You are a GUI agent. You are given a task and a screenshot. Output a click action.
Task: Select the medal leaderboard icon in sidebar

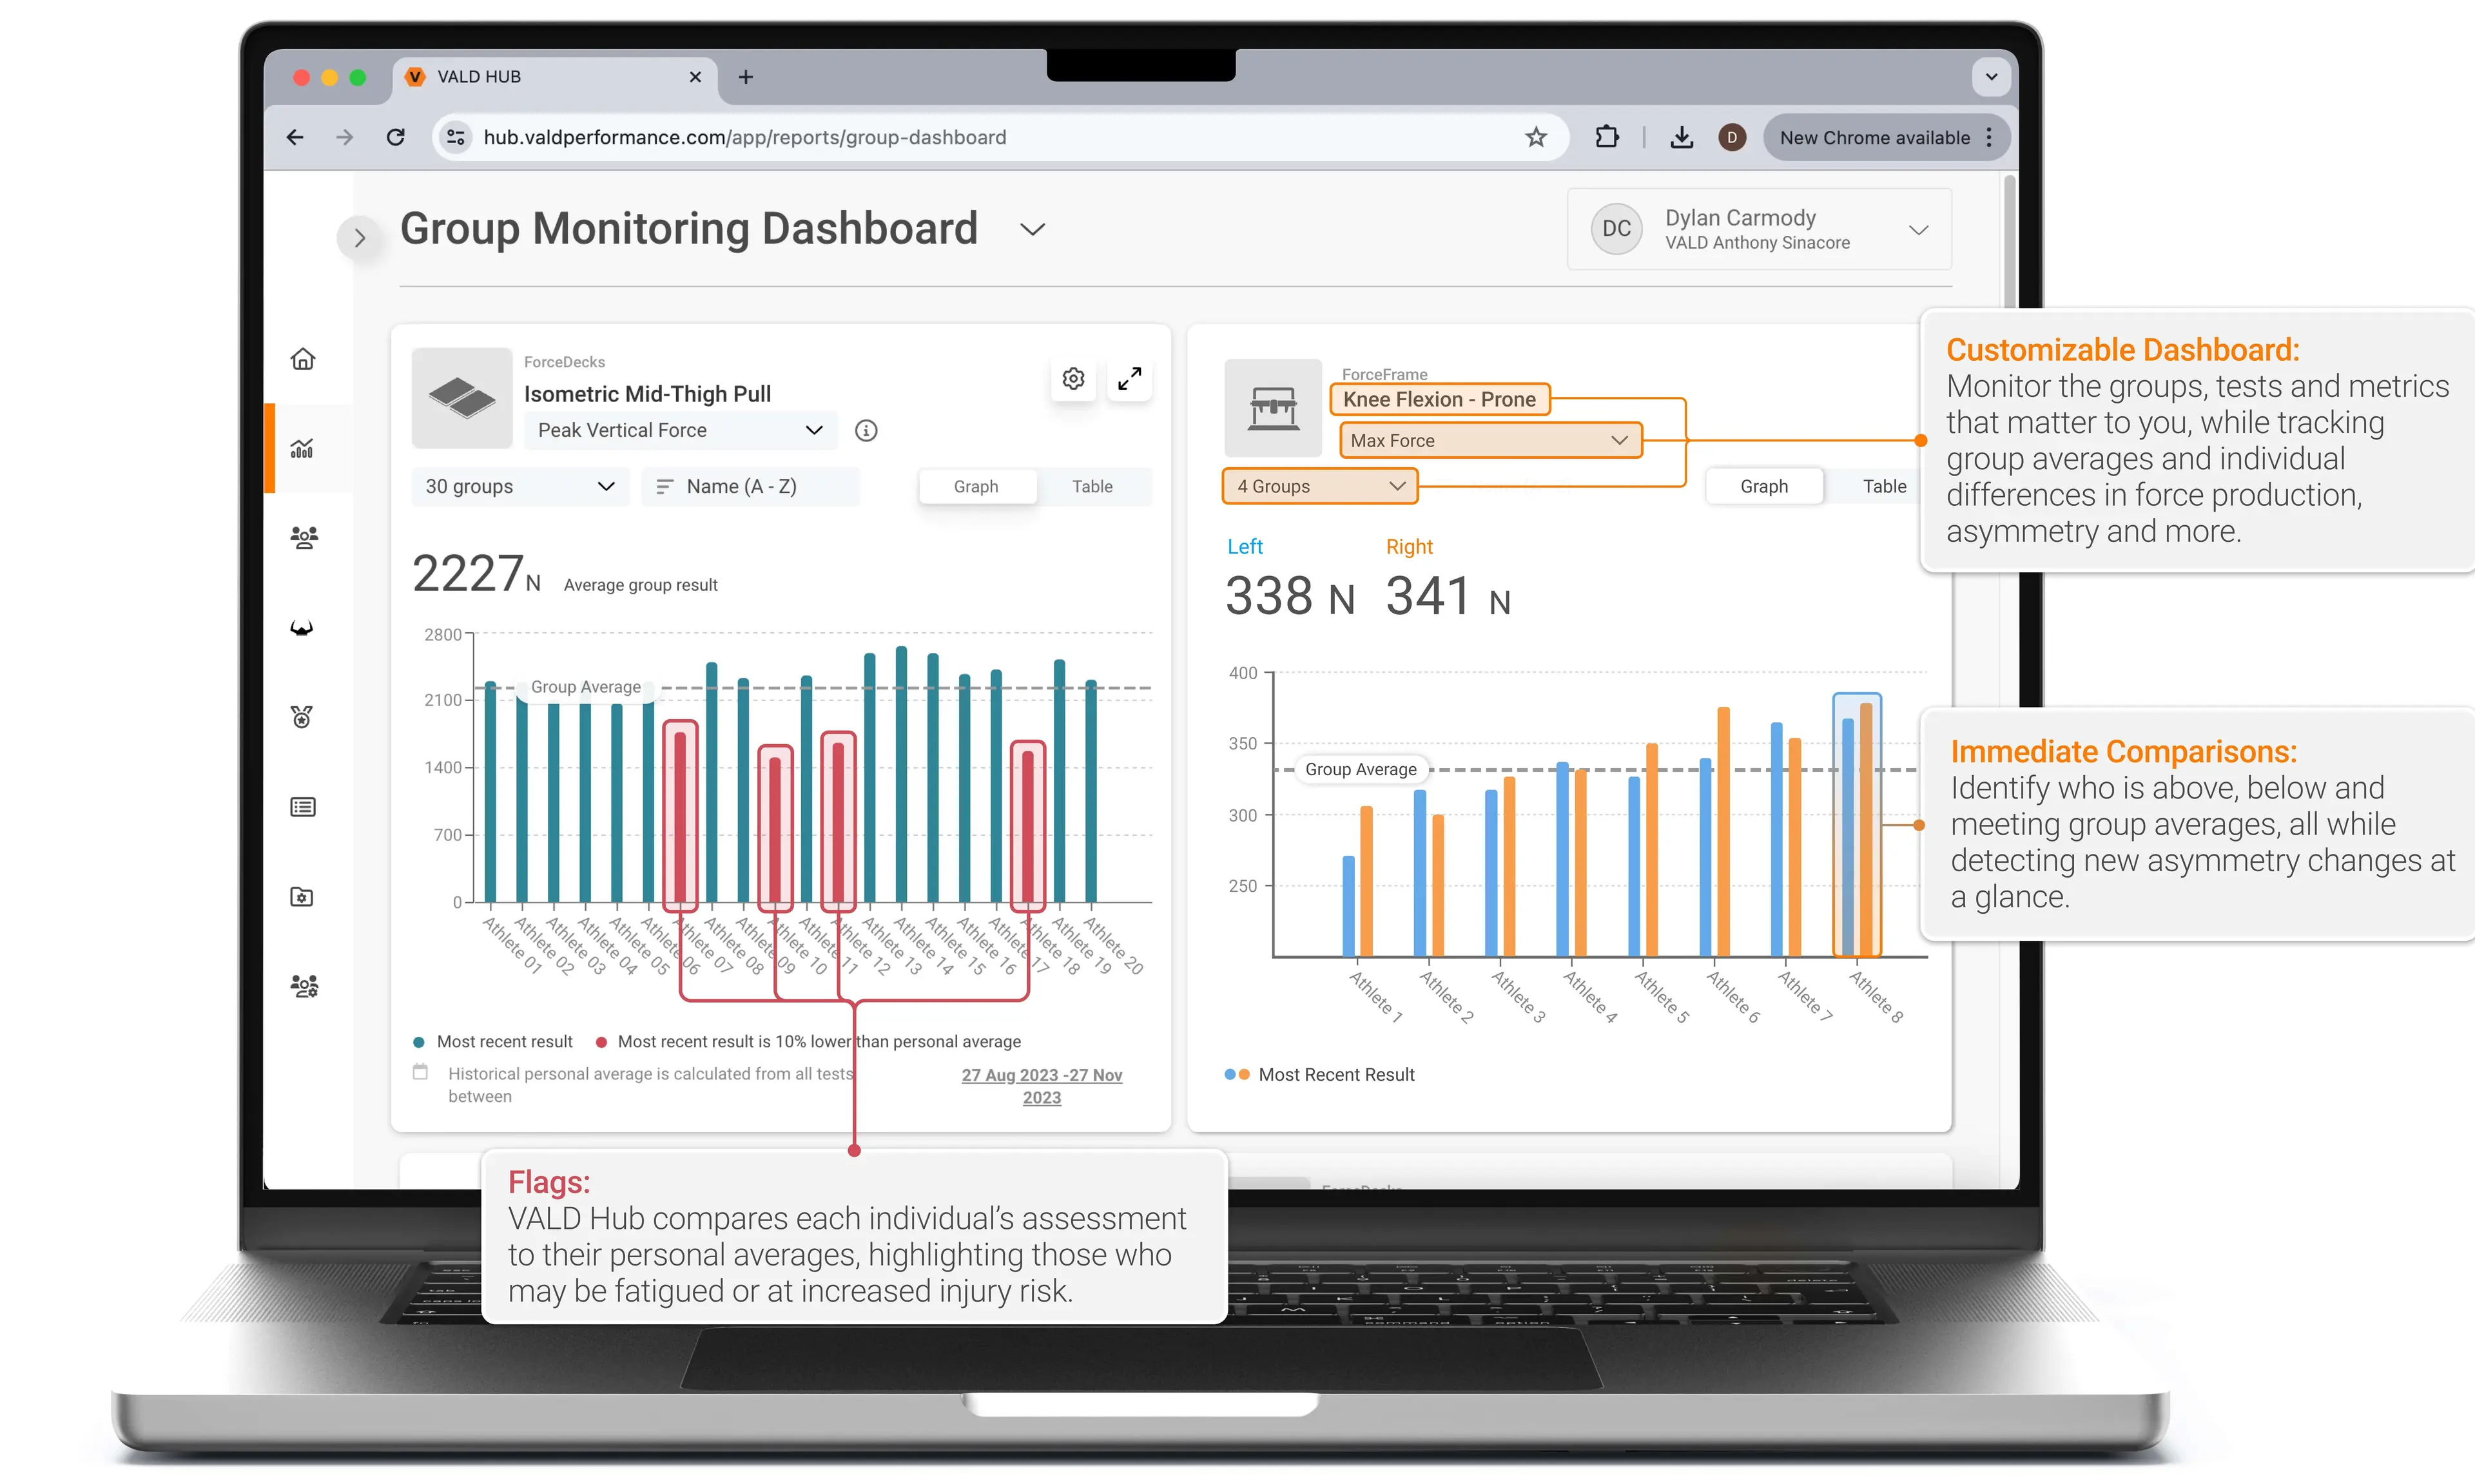[x=302, y=717]
